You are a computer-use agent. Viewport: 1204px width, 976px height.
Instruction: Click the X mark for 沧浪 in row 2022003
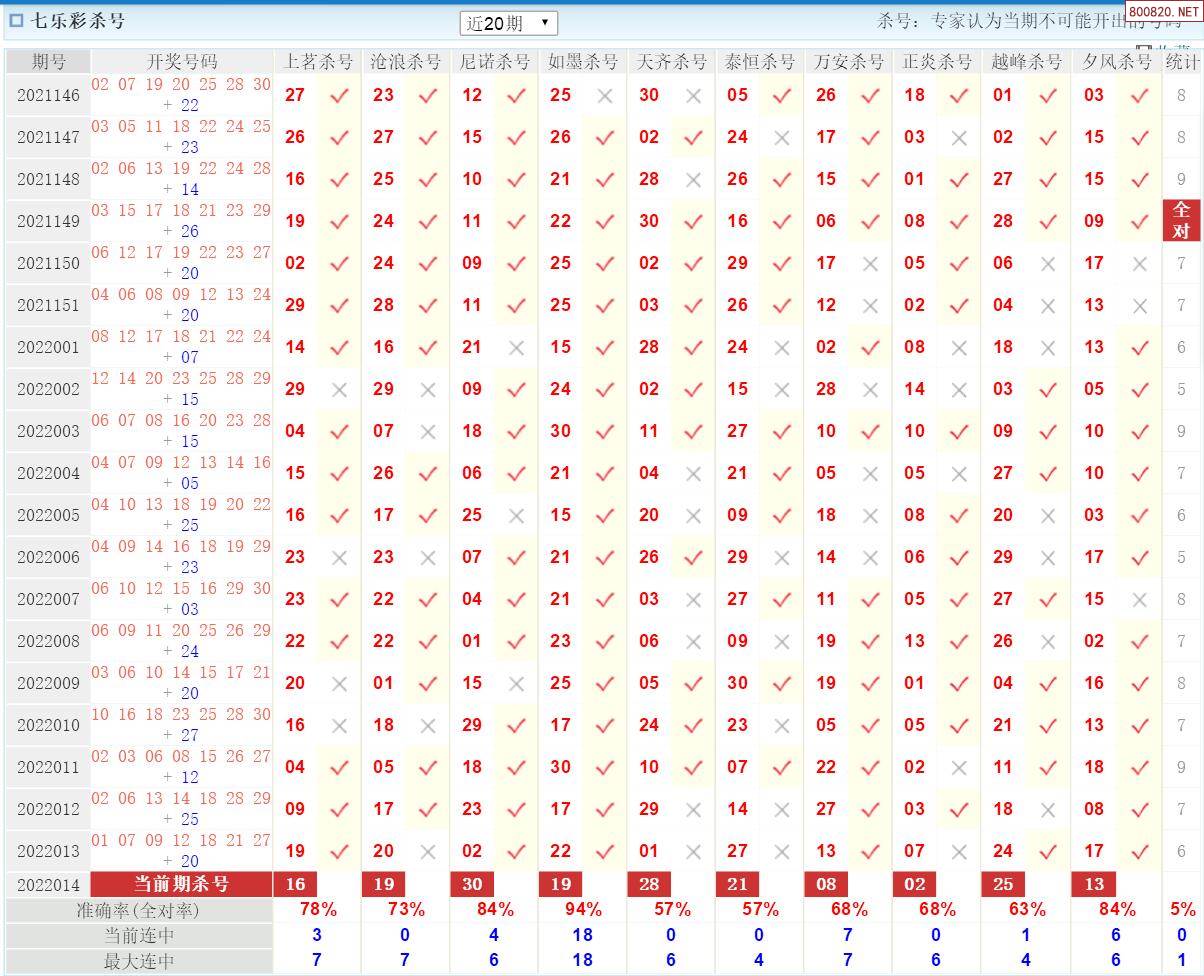click(x=428, y=432)
